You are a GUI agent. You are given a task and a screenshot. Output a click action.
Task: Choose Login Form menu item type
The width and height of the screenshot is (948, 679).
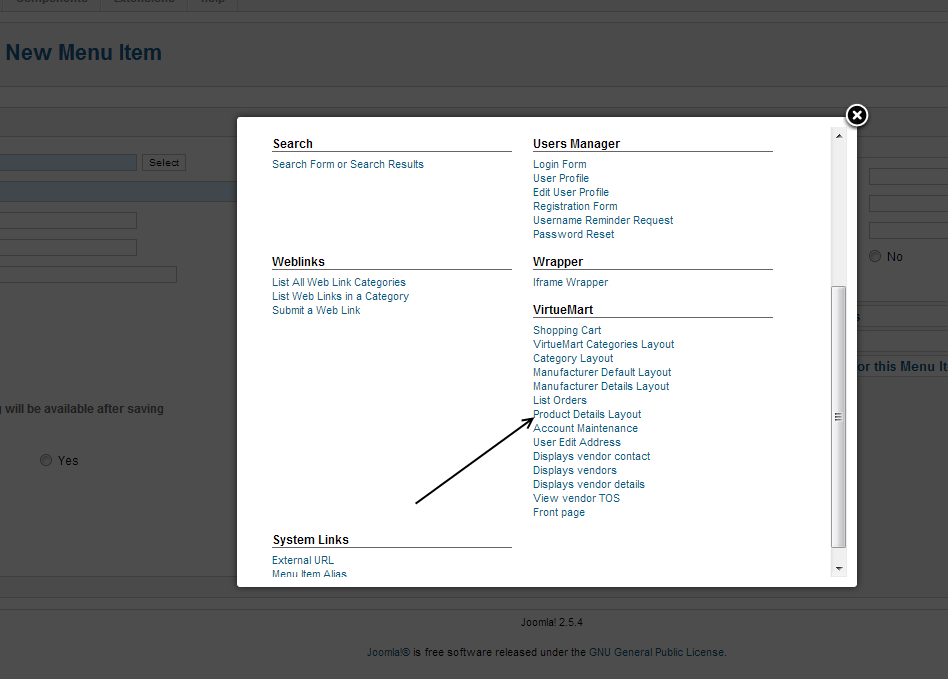tap(559, 164)
